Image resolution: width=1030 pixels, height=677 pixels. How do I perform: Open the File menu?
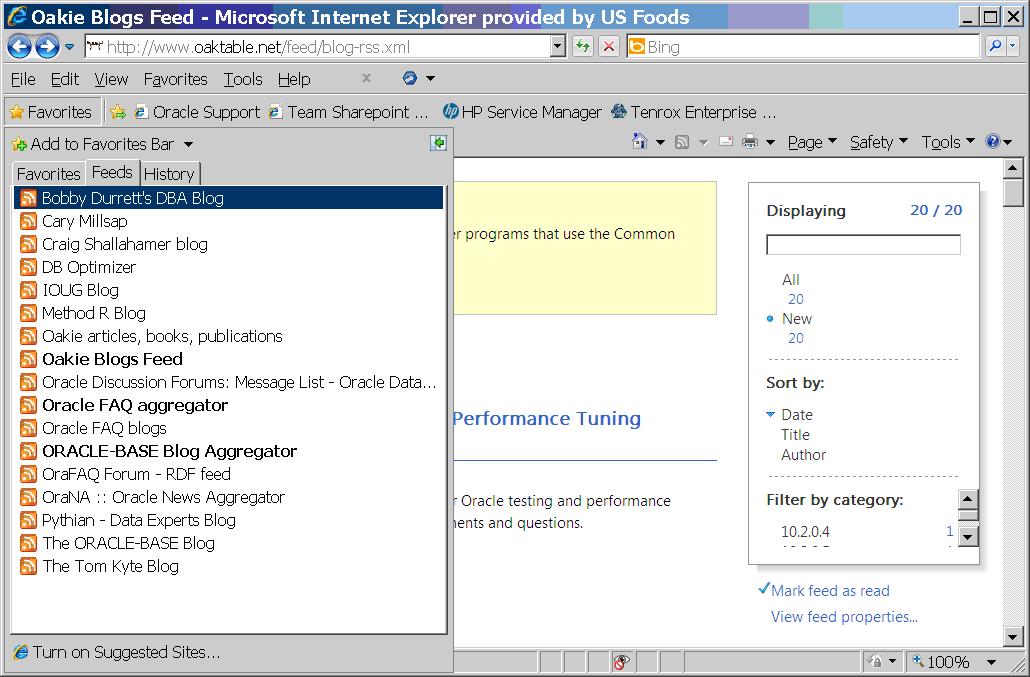tap(23, 79)
